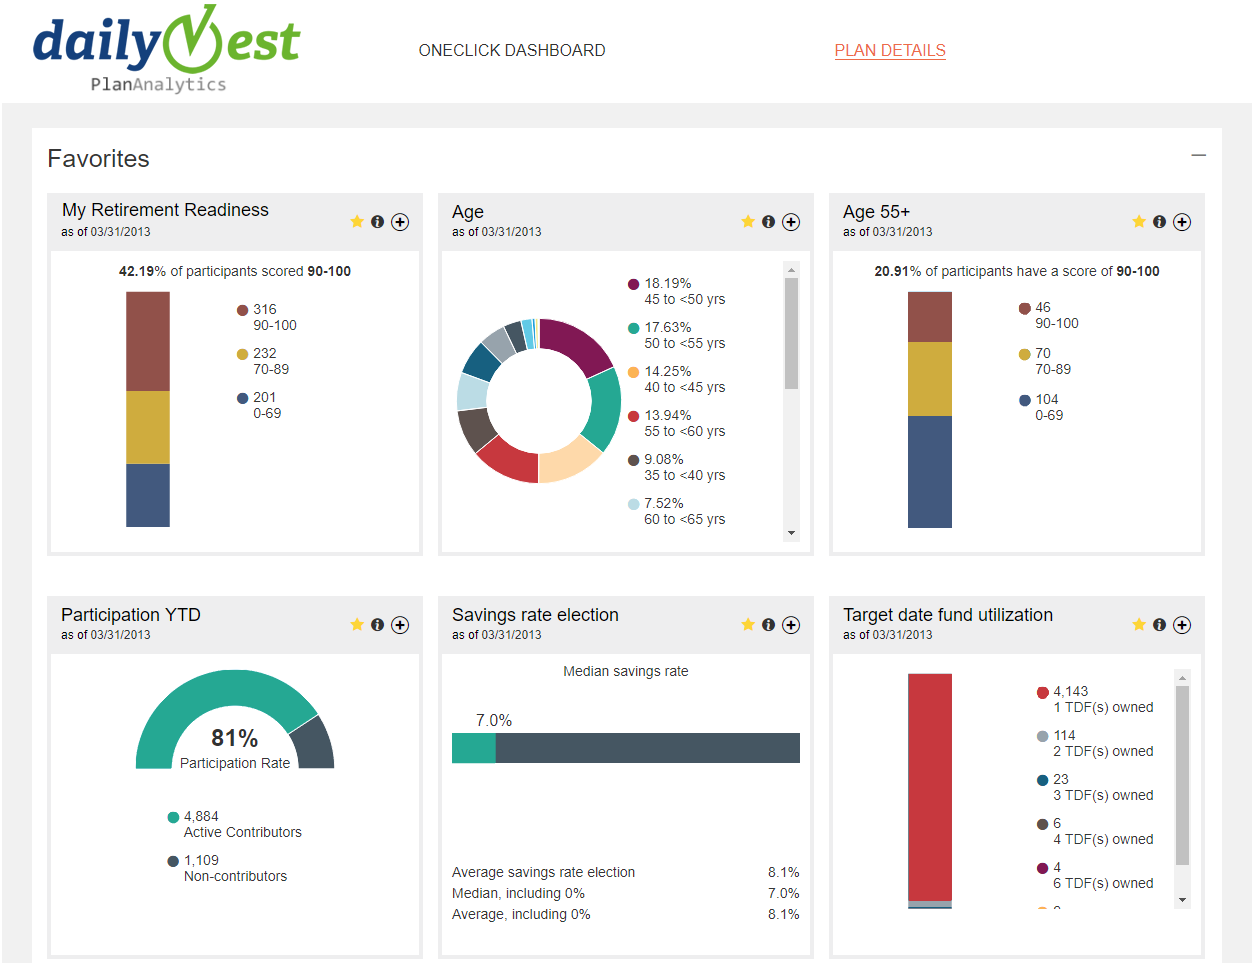Viewport: 1255px width, 963px height.
Task: Collapse the Favorites section
Action: tap(1199, 157)
